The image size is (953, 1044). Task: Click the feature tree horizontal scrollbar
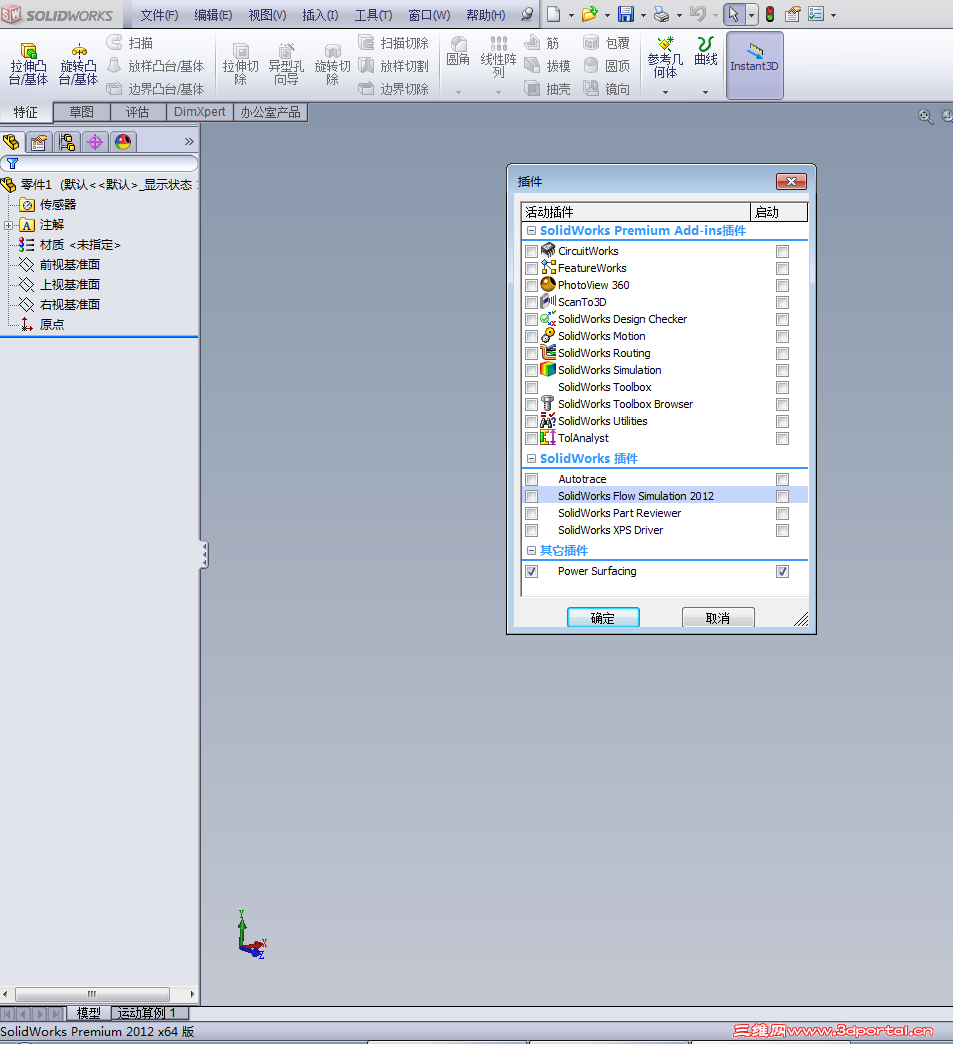click(92, 994)
